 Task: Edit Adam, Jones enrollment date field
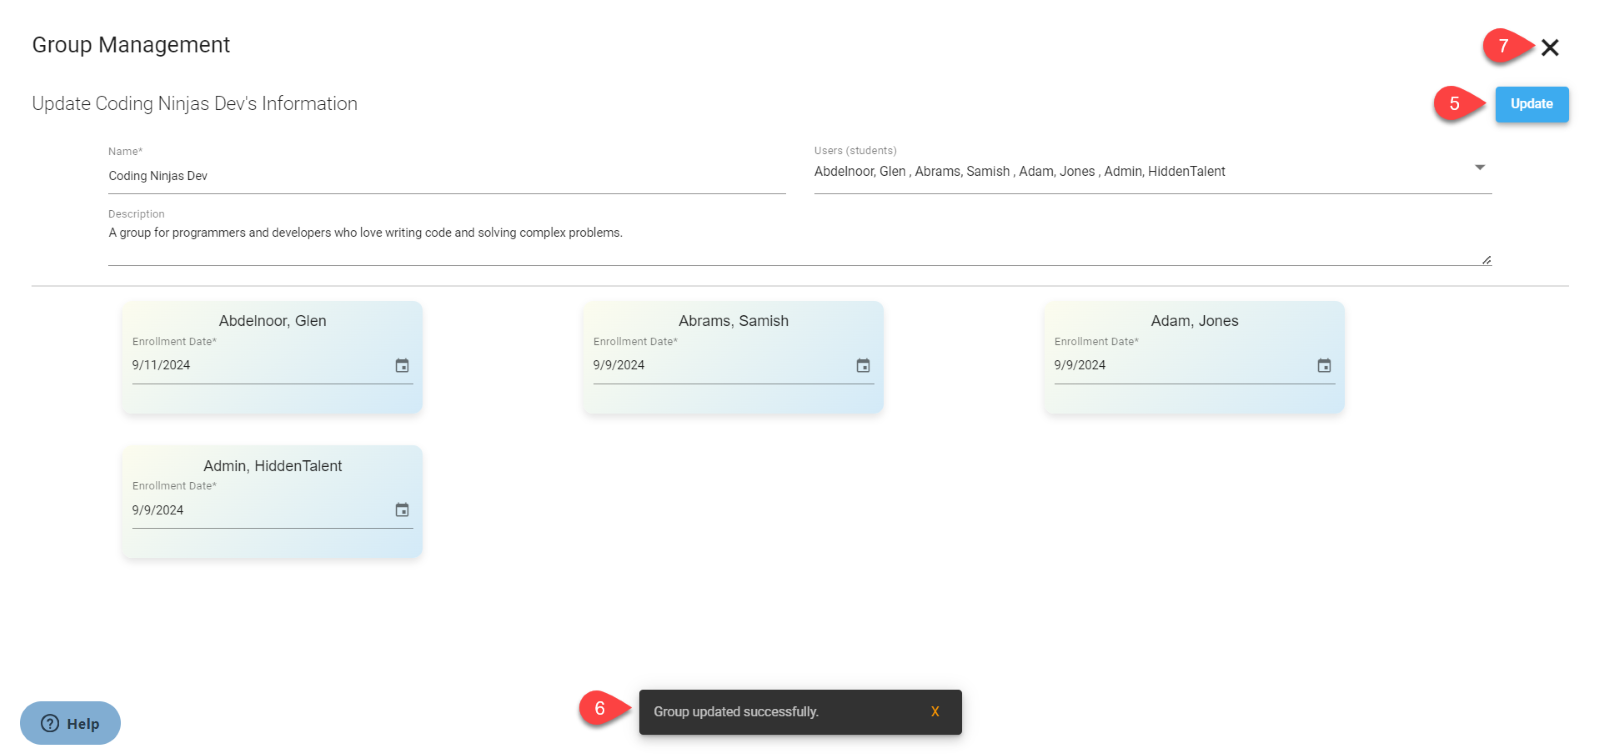pyautogui.click(x=1177, y=366)
